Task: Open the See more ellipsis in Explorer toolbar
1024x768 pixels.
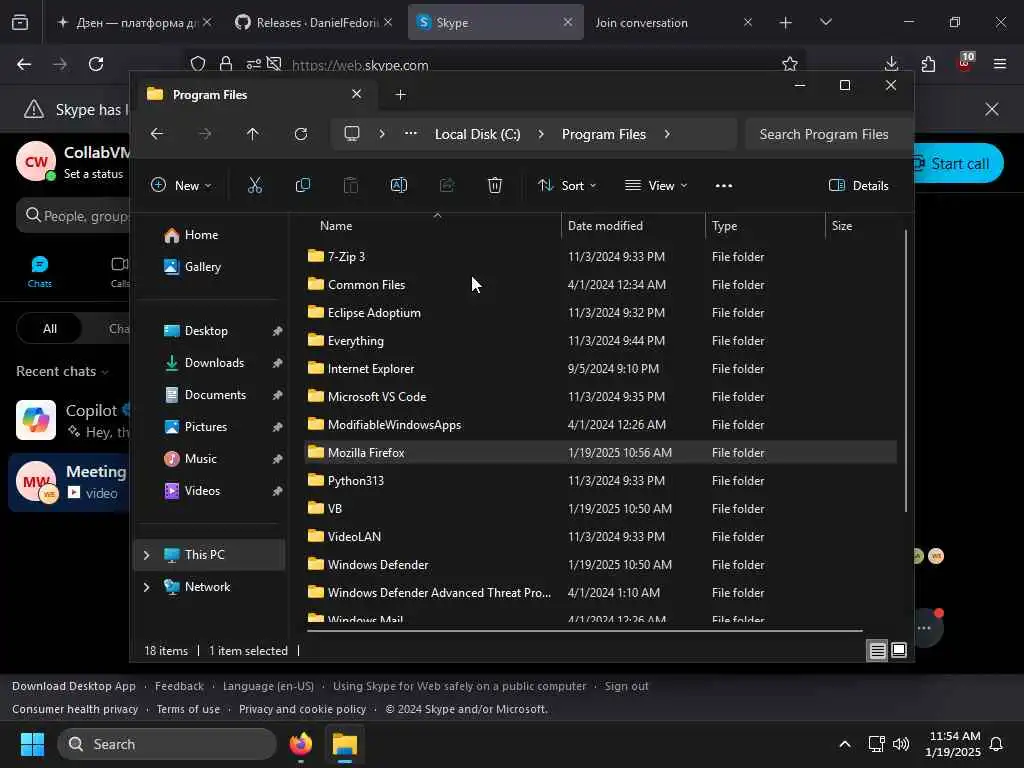Action: click(724, 185)
